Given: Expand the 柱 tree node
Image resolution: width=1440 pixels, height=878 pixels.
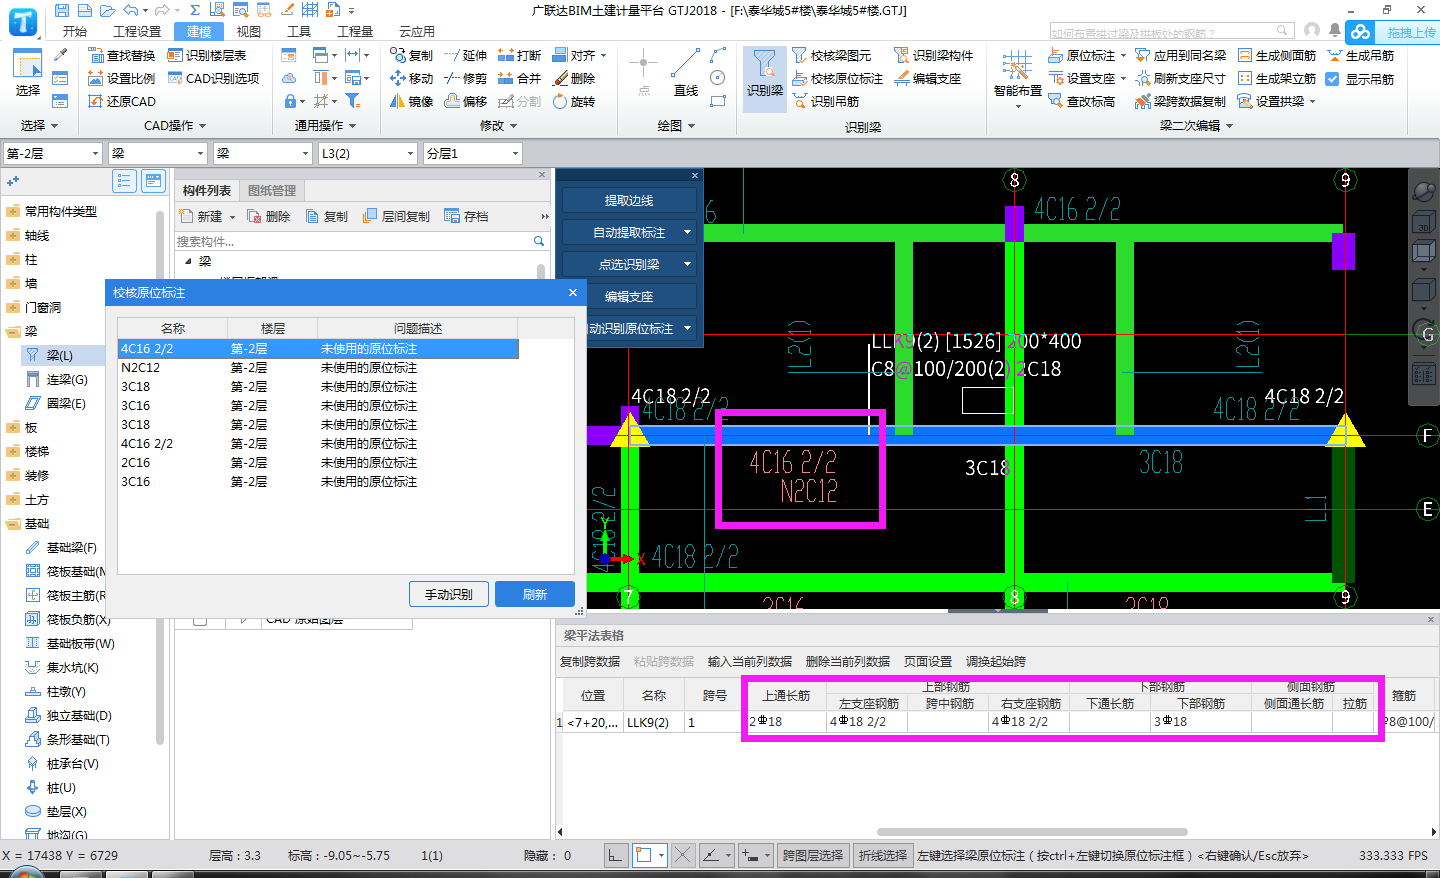Looking at the screenshot, I should click(12, 259).
